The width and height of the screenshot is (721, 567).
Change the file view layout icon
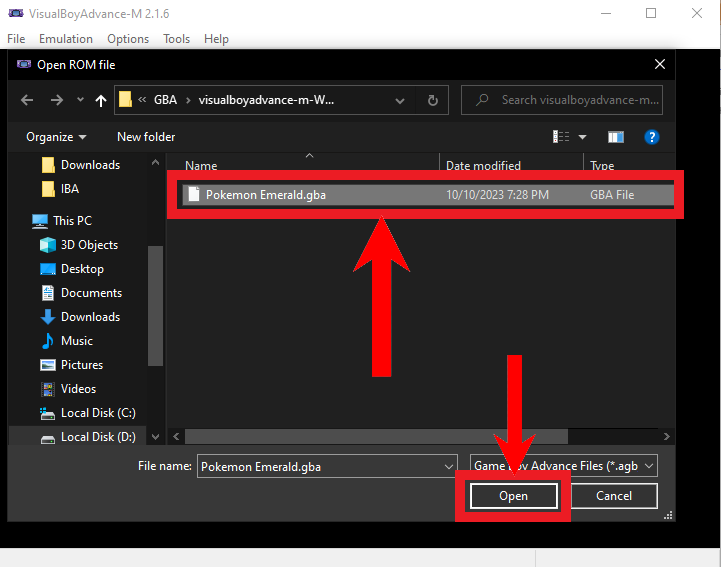tap(561, 137)
